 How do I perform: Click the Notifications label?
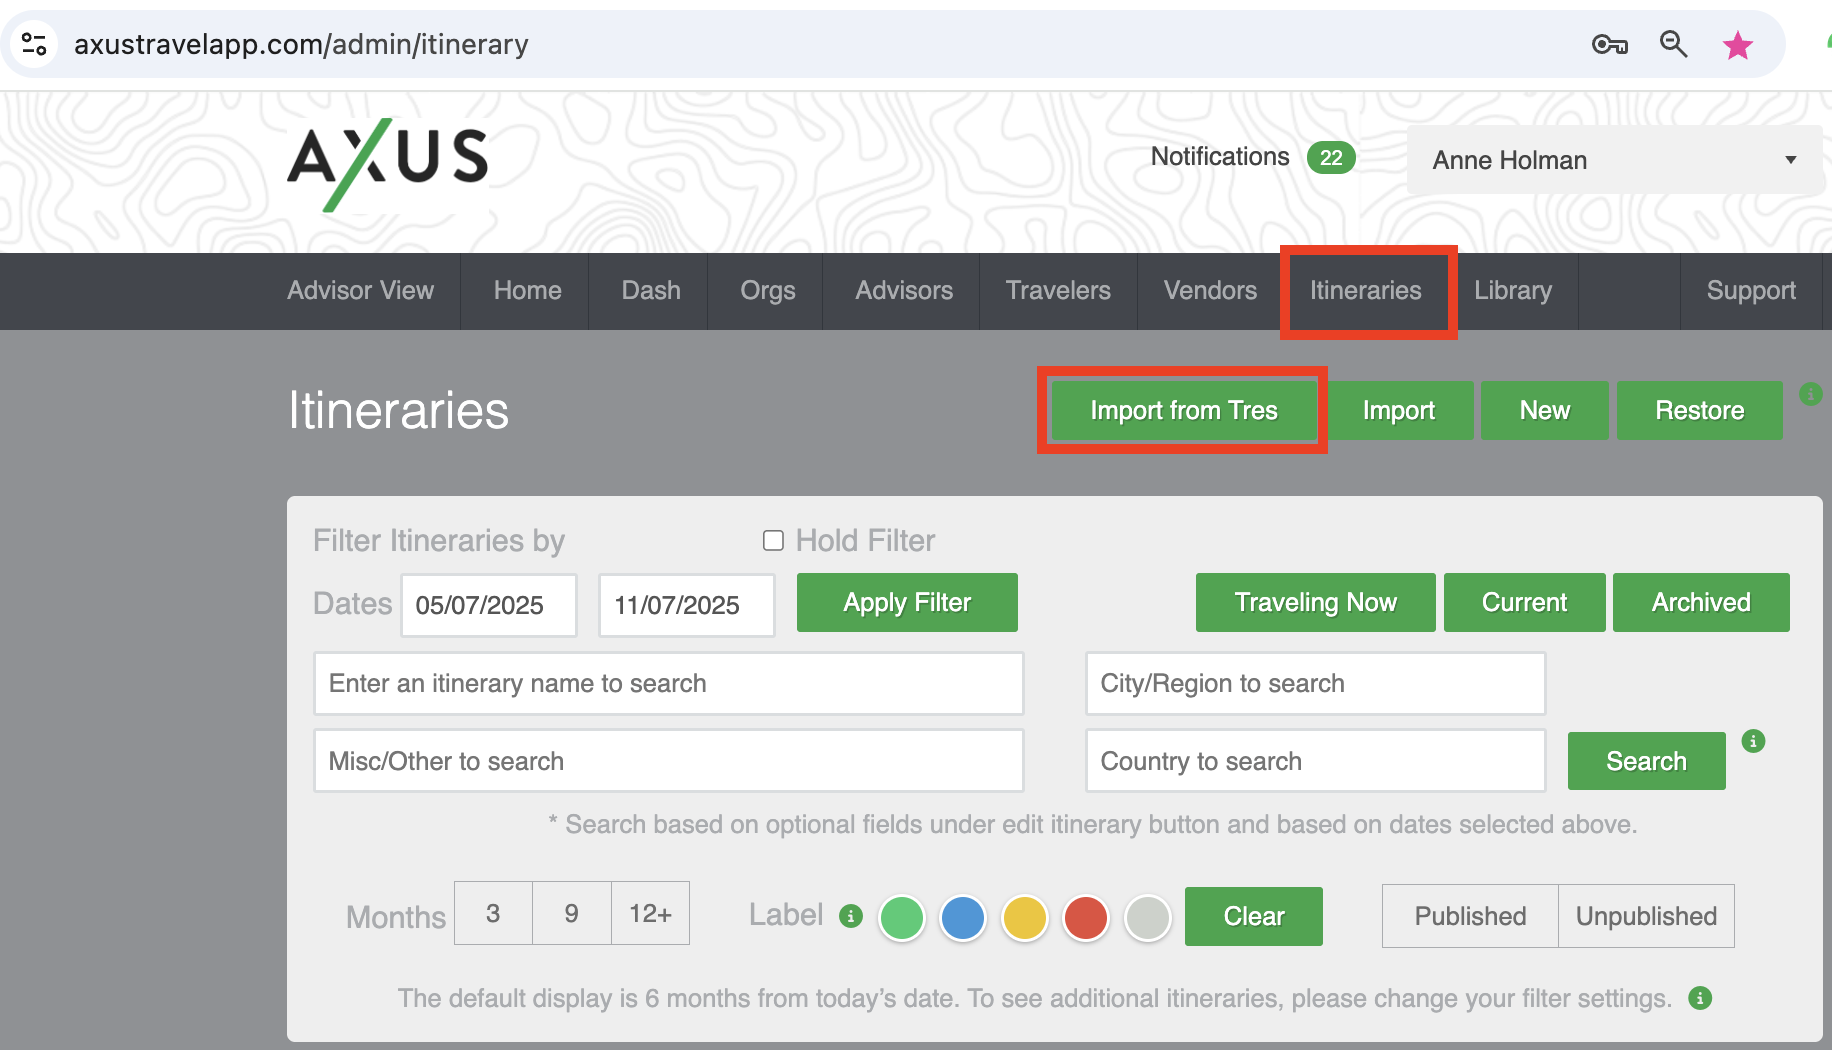1220,157
